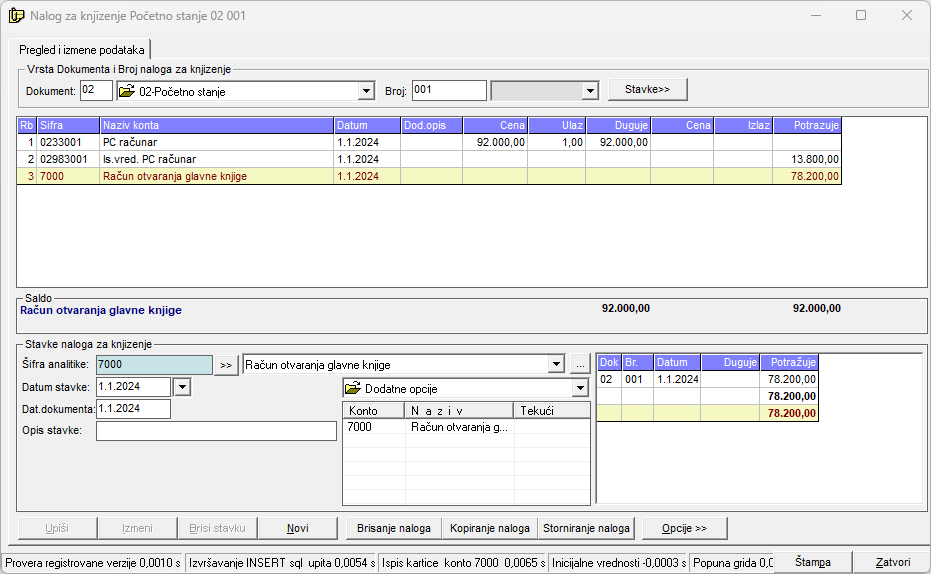Click the Stavke>> button

647,89
